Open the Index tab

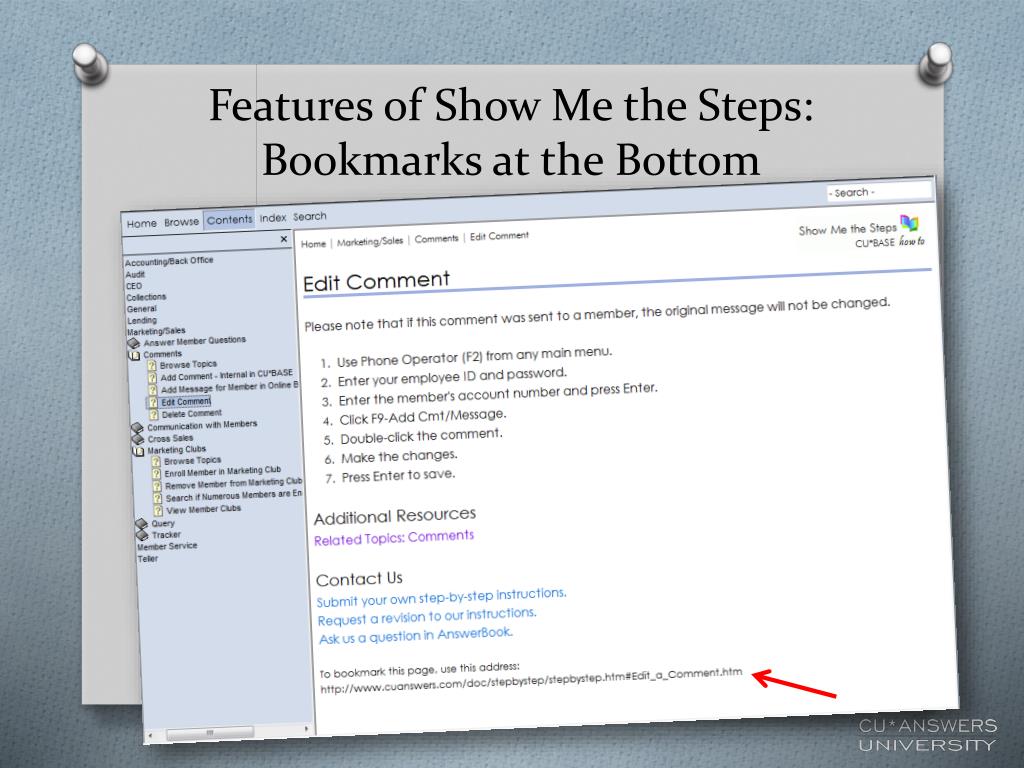[x=272, y=217]
